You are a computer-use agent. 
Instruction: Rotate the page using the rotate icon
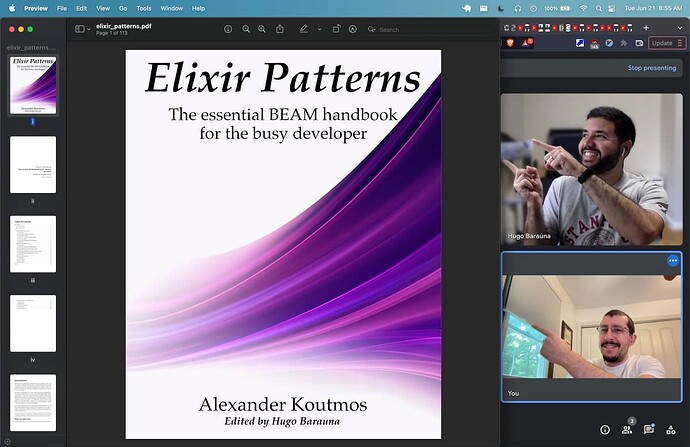tap(336, 29)
